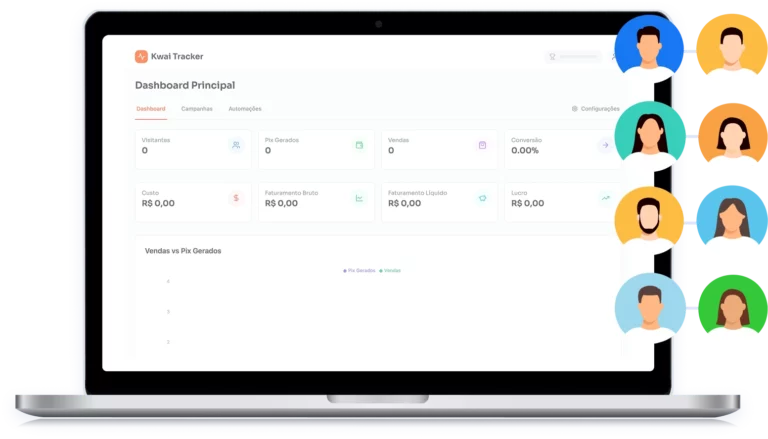The height and width of the screenshot is (439, 768).
Task: Click the male avatar on blue circle
Action: click(x=649, y=49)
